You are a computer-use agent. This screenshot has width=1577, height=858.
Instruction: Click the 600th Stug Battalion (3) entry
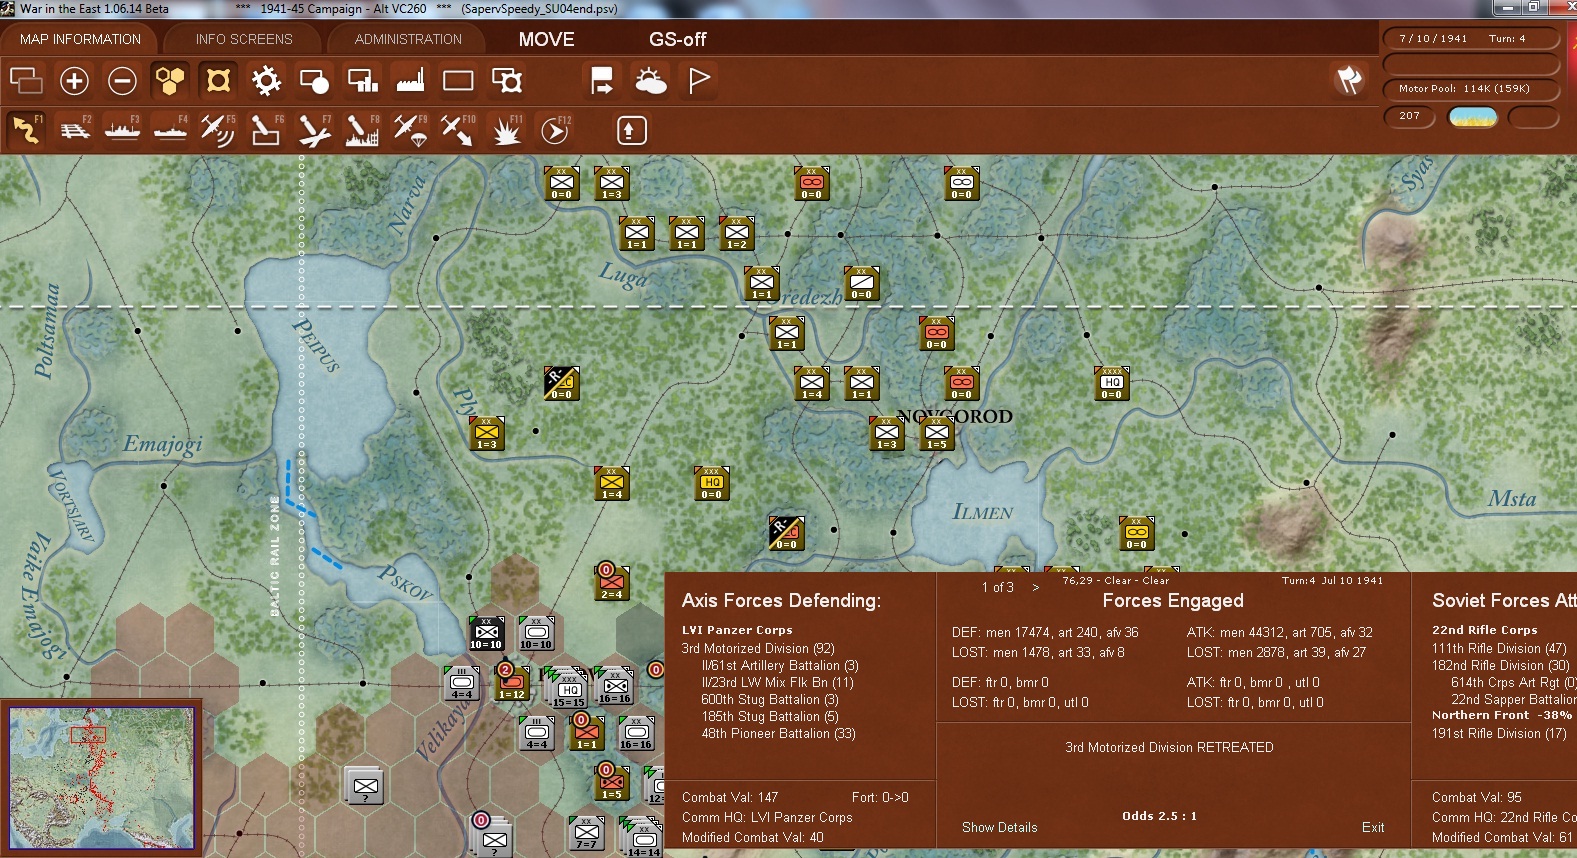tap(770, 699)
